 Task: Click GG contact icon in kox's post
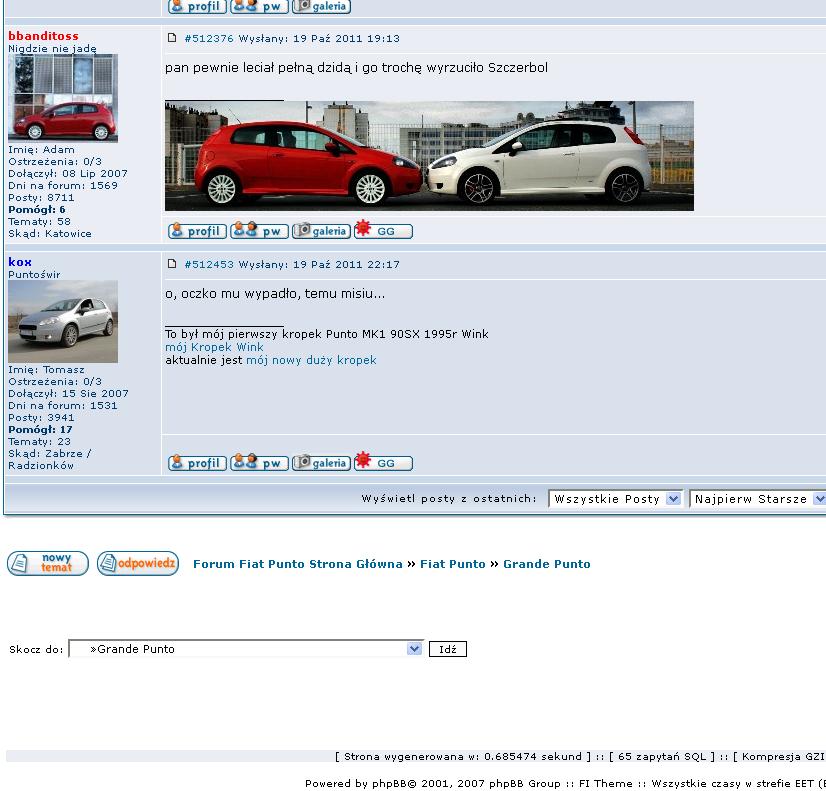point(383,463)
